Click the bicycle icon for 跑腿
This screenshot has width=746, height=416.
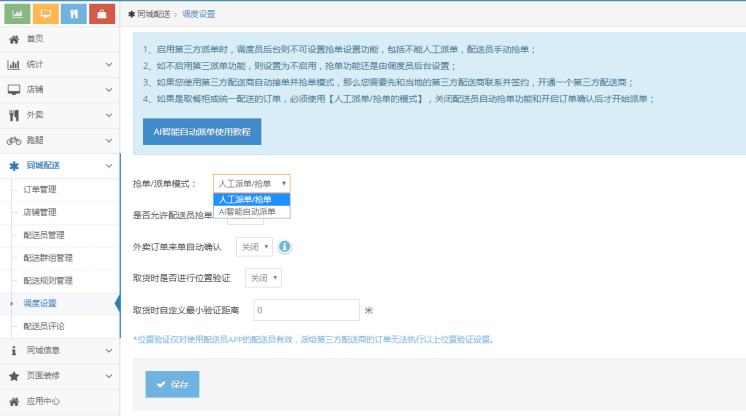pyautogui.click(x=14, y=140)
